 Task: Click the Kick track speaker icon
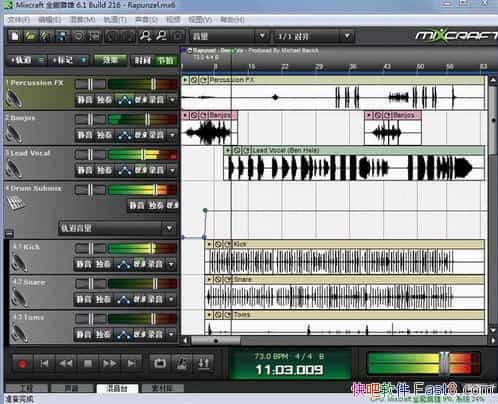click(x=19, y=263)
